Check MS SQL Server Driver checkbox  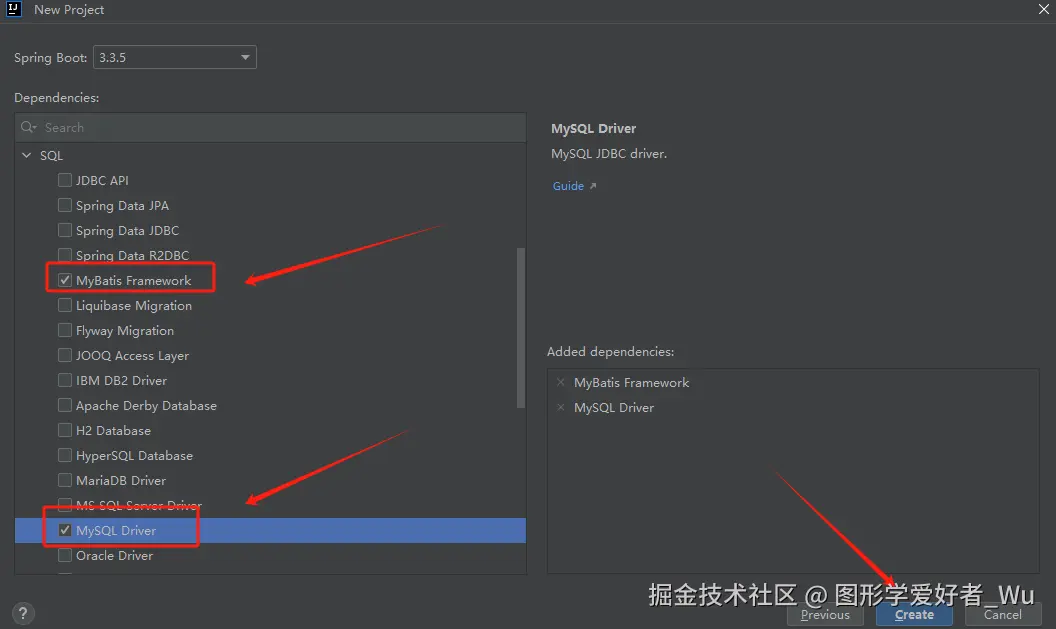point(65,505)
